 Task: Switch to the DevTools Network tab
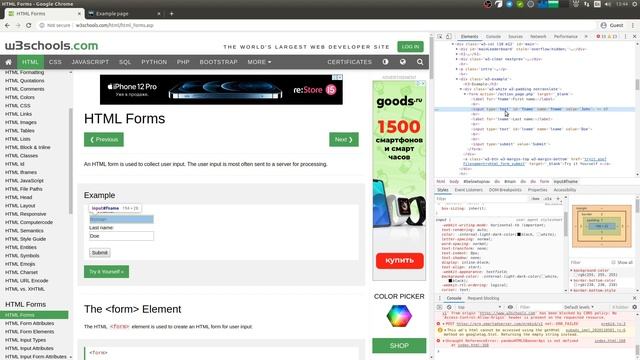coord(538,36)
